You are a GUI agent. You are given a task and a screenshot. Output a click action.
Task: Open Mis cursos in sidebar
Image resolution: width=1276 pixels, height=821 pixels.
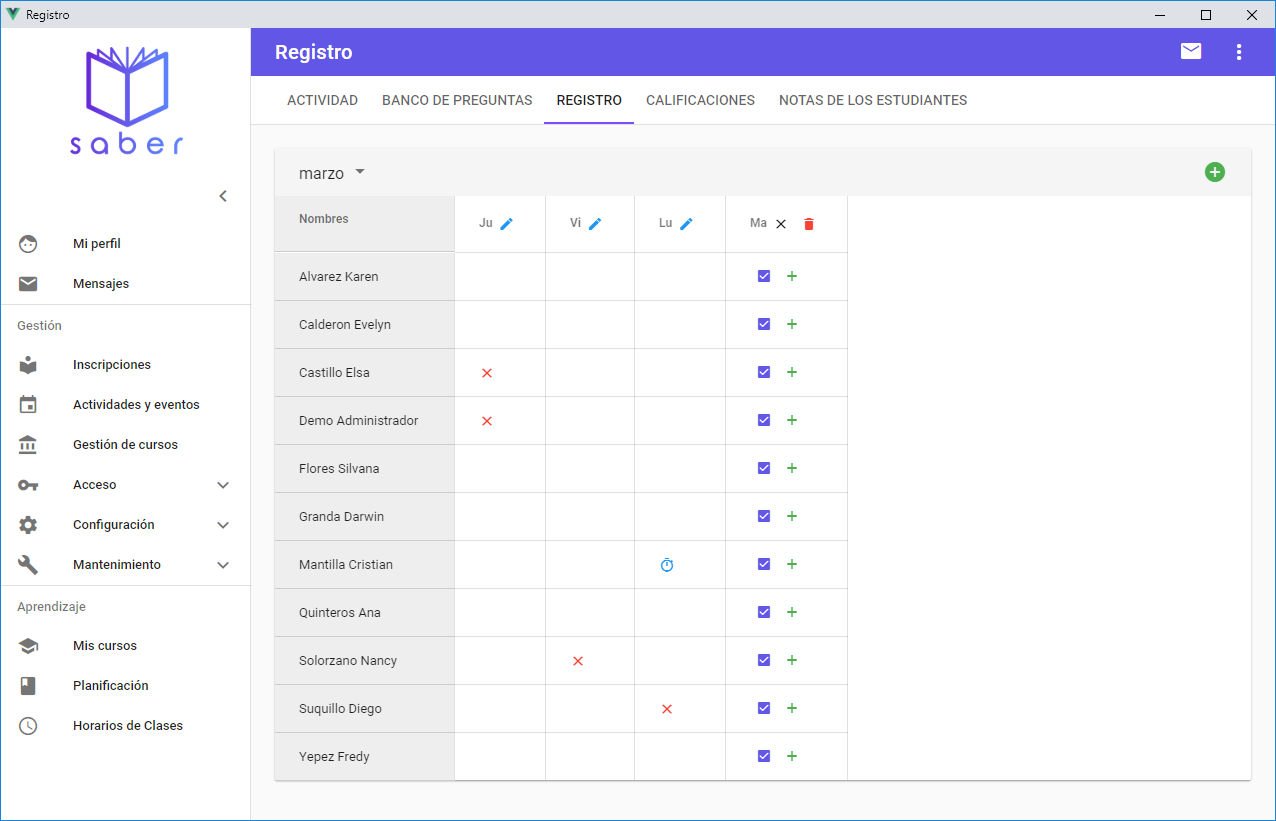125,646
